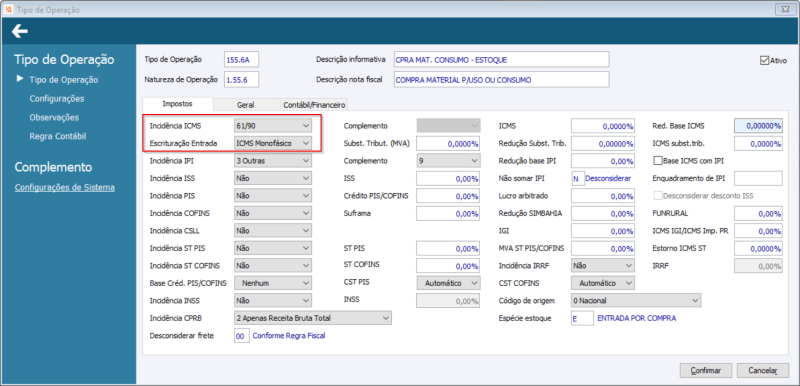Open the CST COFINS dropdown
Viewport: 800px width, 386px height.
pyautogui.click(x=603, y=283)
